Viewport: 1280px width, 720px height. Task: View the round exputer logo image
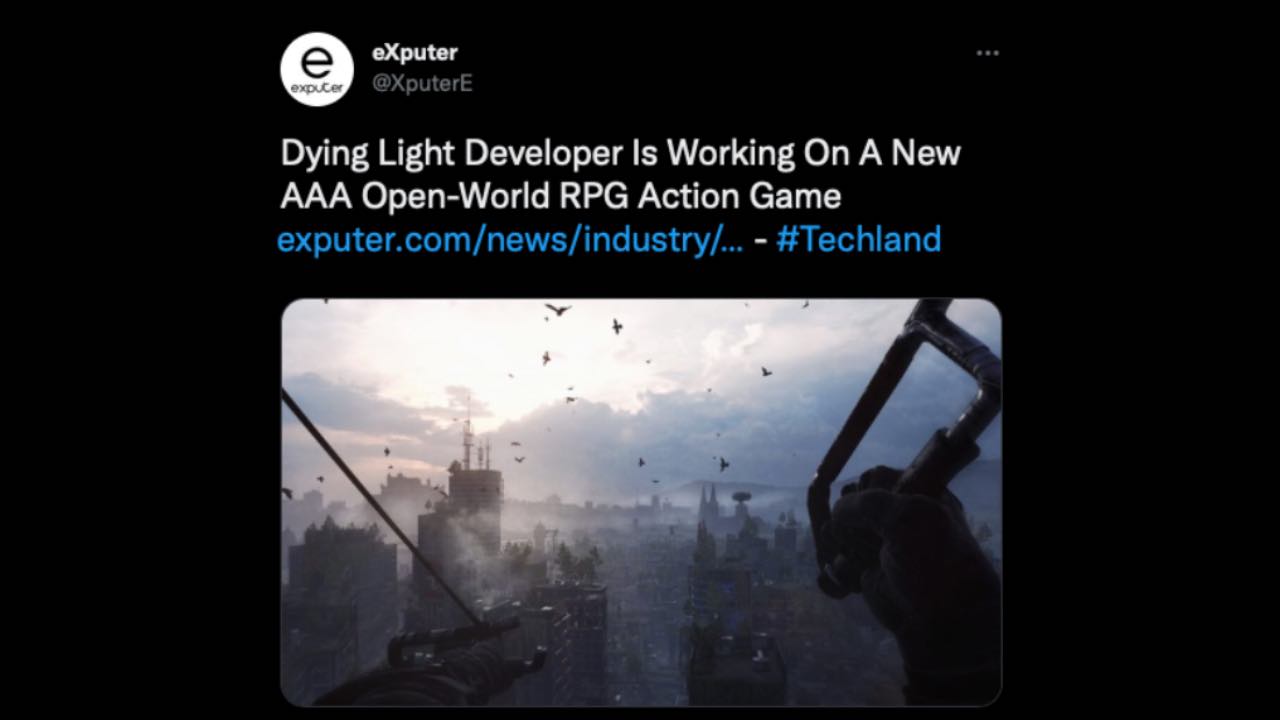tap(316, 69)
